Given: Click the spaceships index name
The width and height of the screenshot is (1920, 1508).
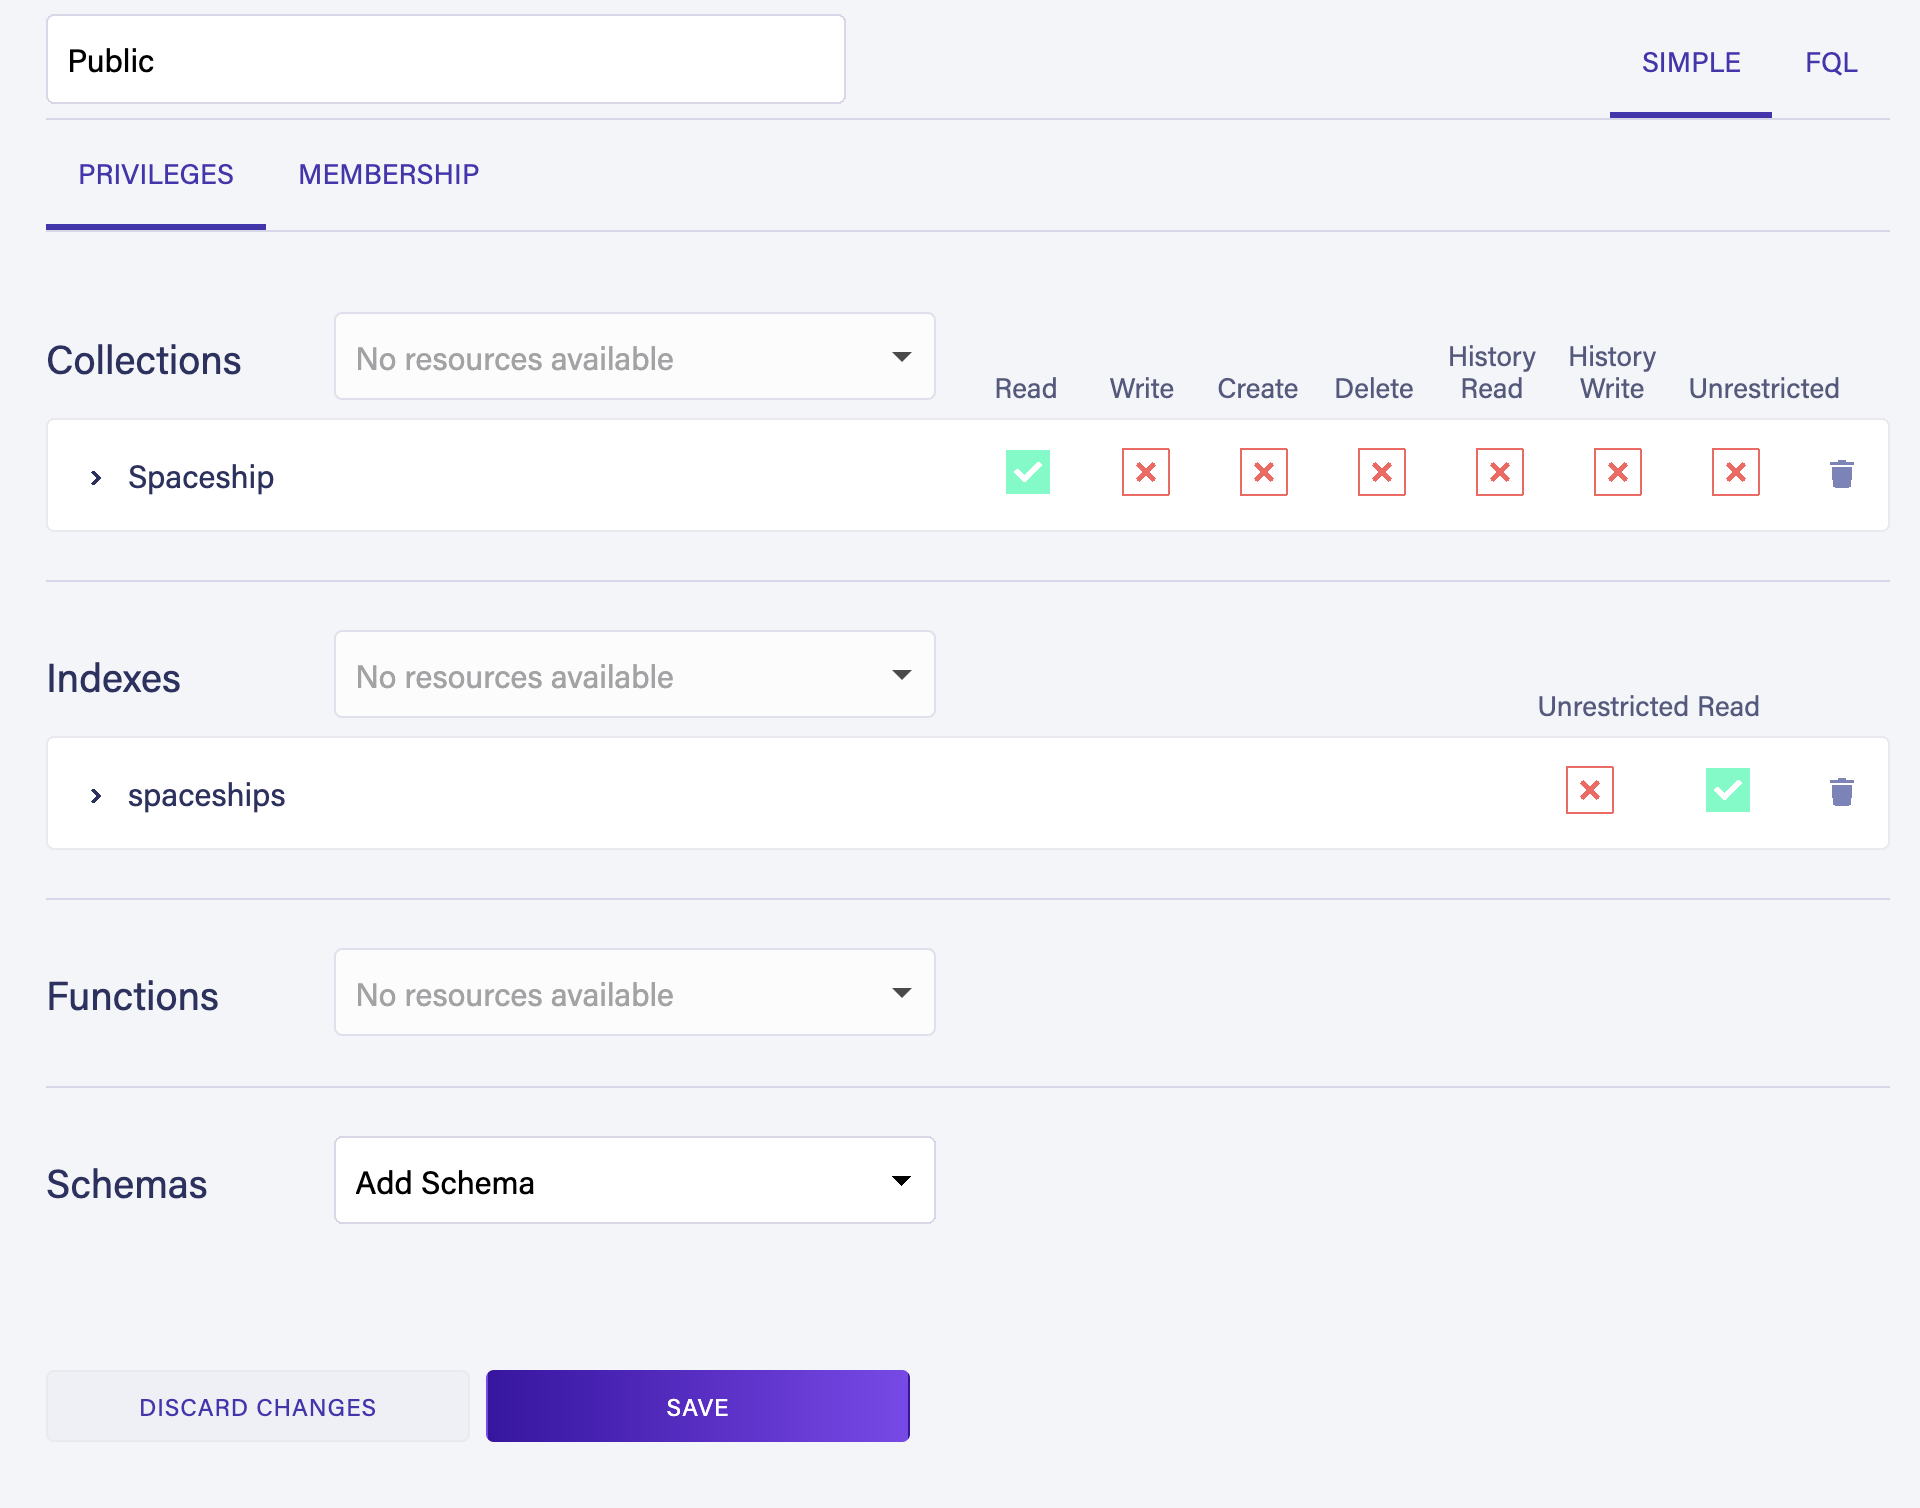Looking at the screenshot, I should 207,796.
